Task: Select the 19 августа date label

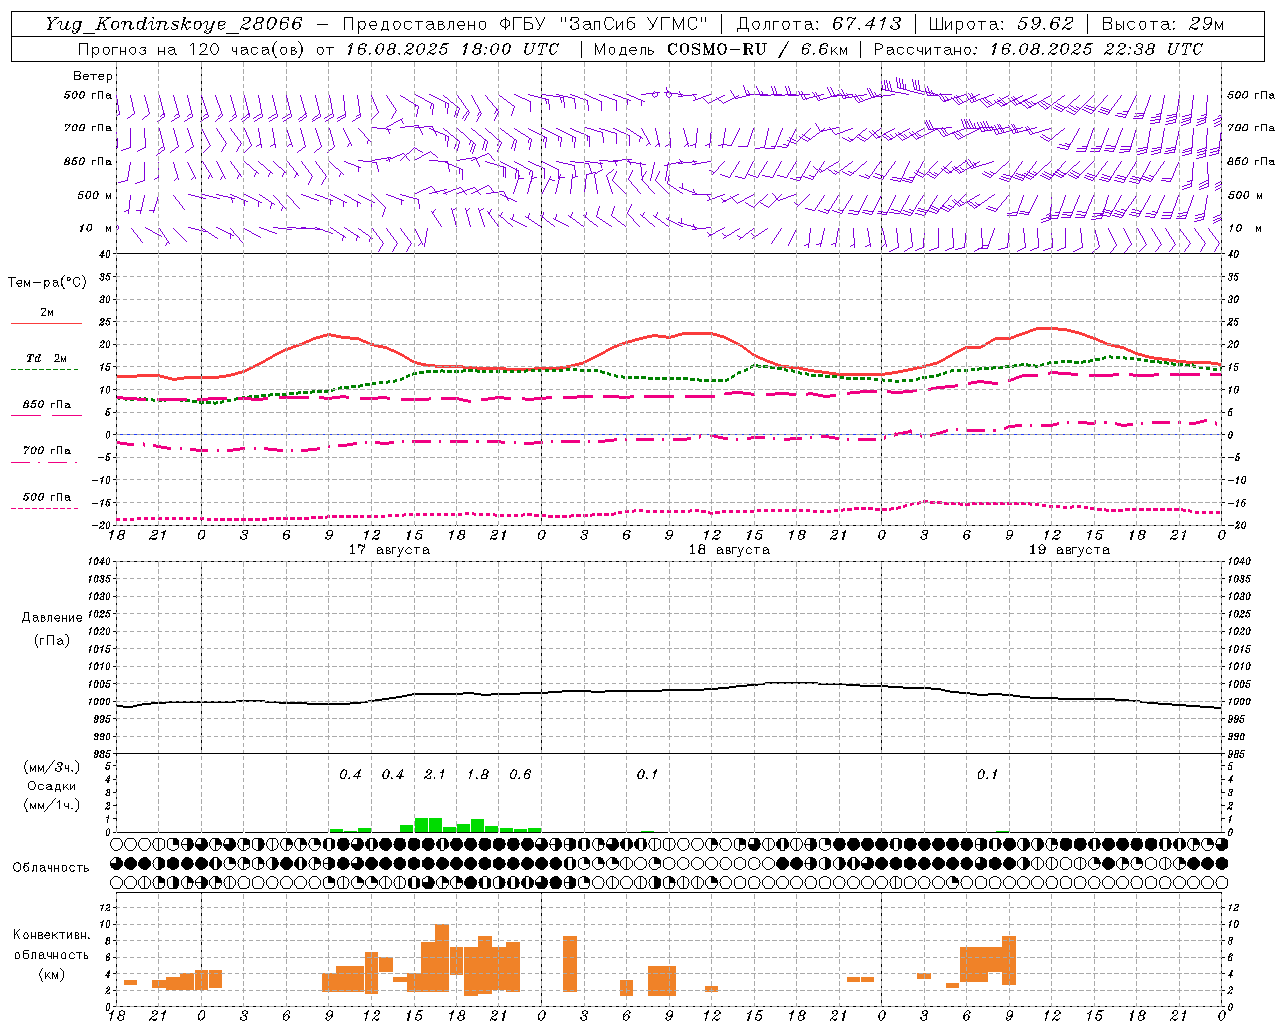Action: [x=1069, y=550]
